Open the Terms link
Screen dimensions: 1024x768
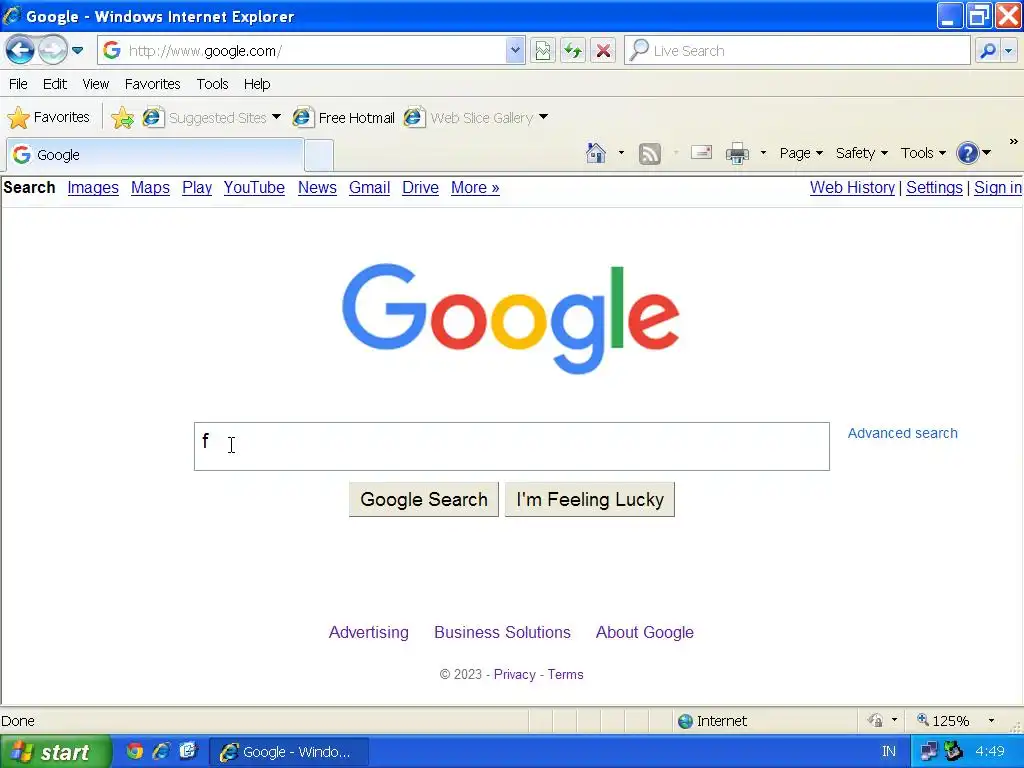[x=566, y=675]
